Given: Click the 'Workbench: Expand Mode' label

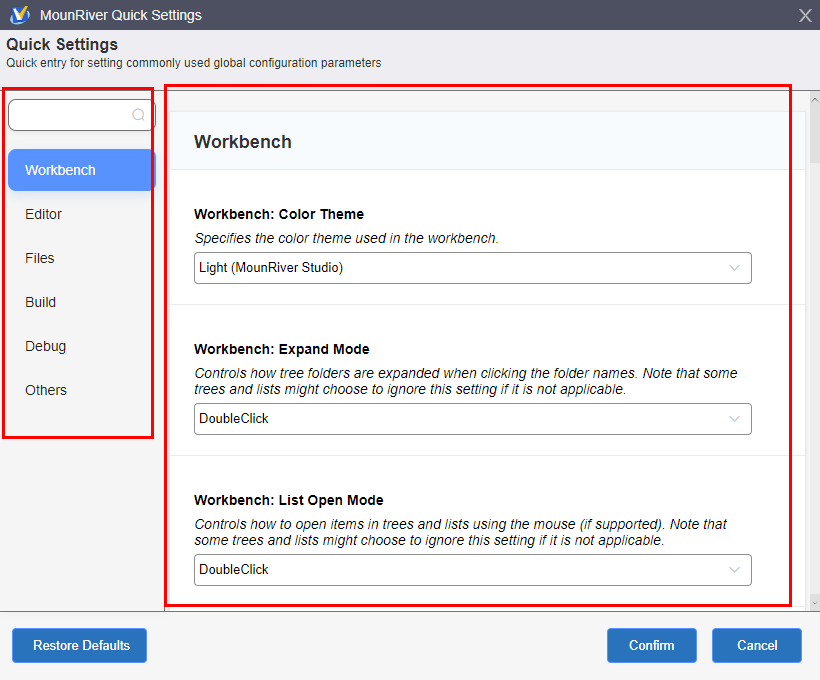Looking at the screenshot, I should 281,349.
